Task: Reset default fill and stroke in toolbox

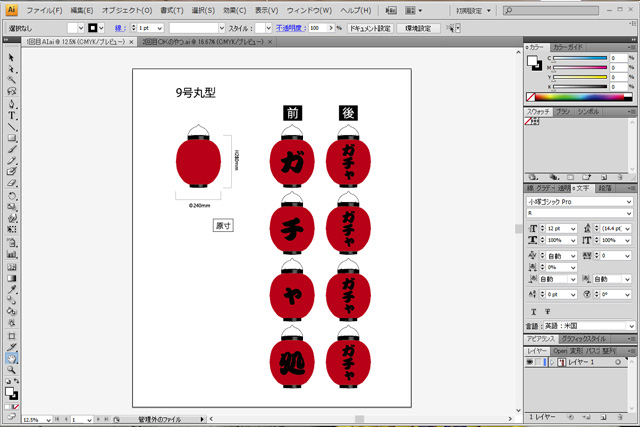Action: point(7,381)
